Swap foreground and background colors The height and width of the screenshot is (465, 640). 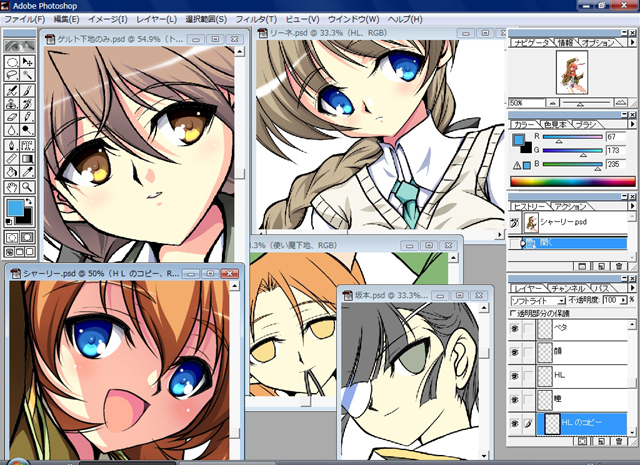[x=29, y=201]
